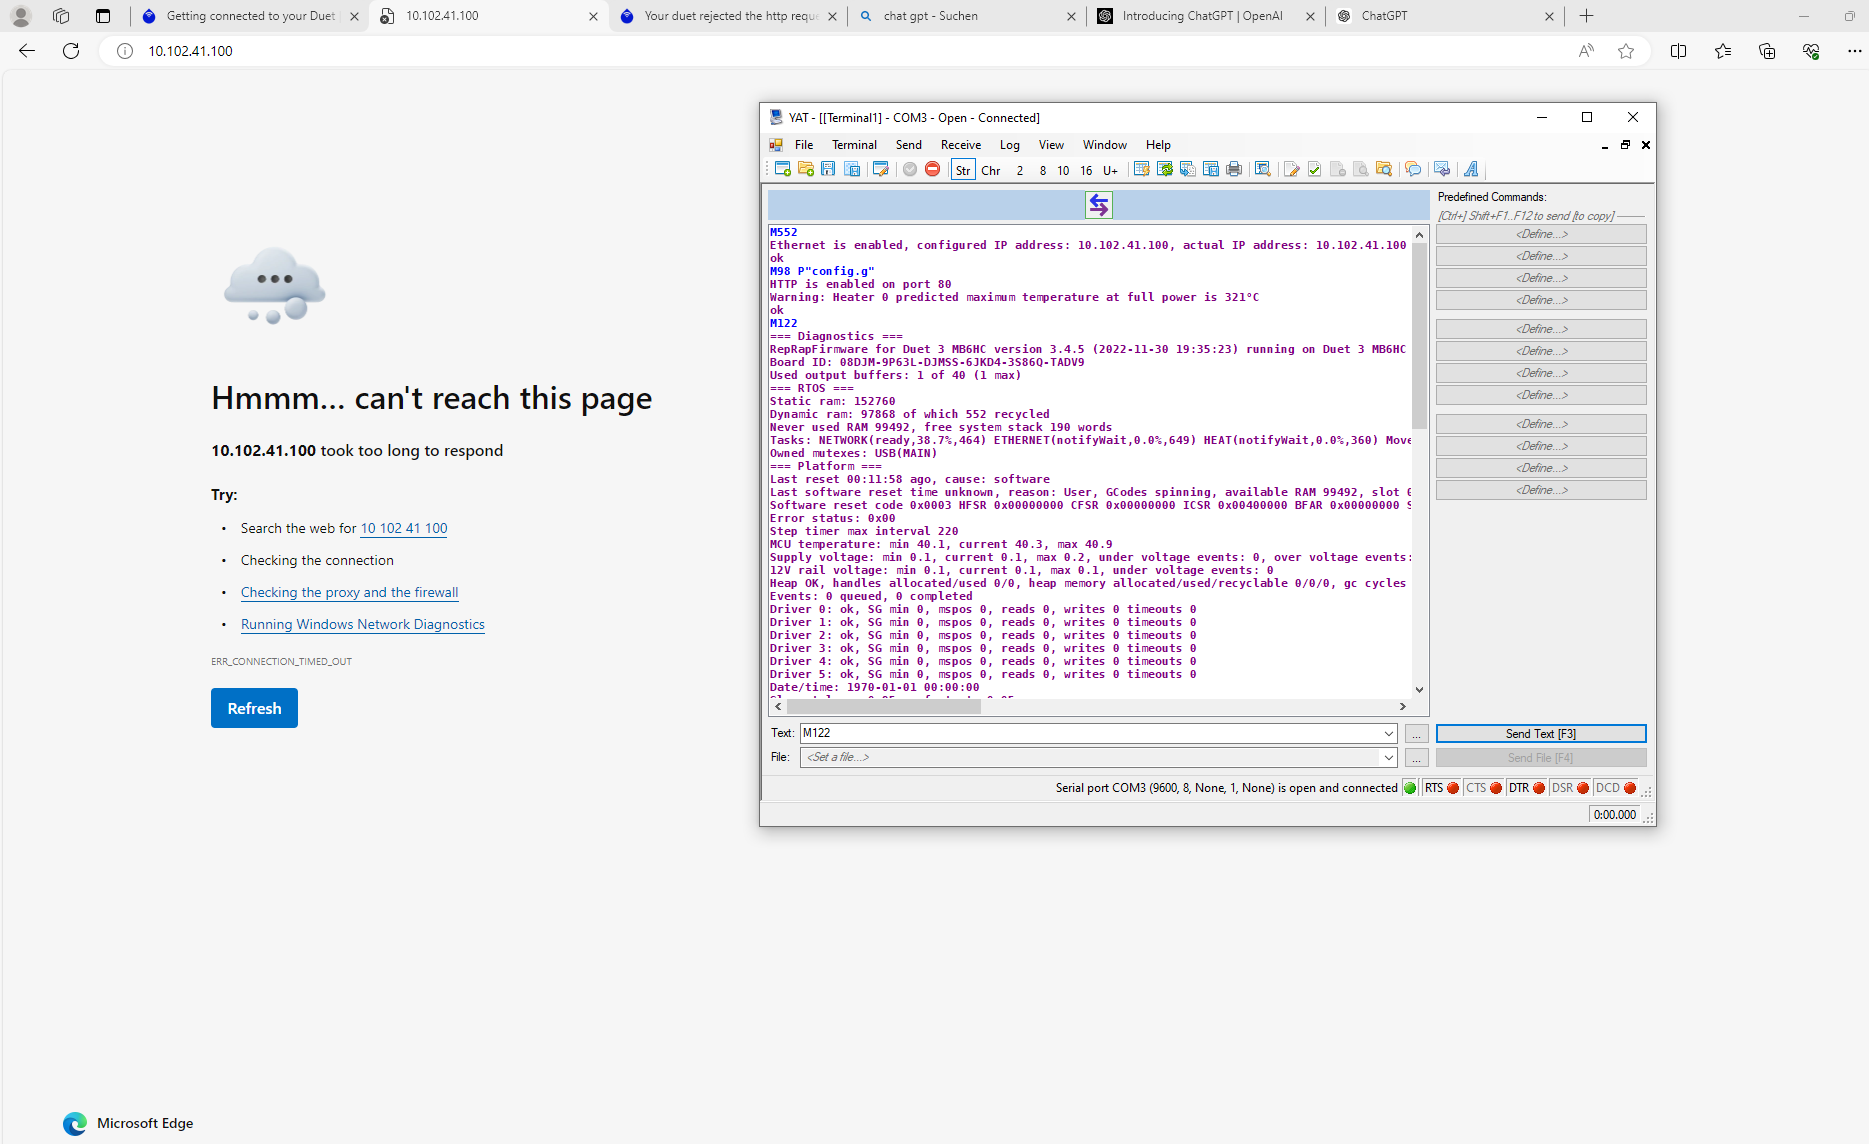Expand the Text command dropdown arrow
Screen dimensions: 1869x1144
[1389, 734]
